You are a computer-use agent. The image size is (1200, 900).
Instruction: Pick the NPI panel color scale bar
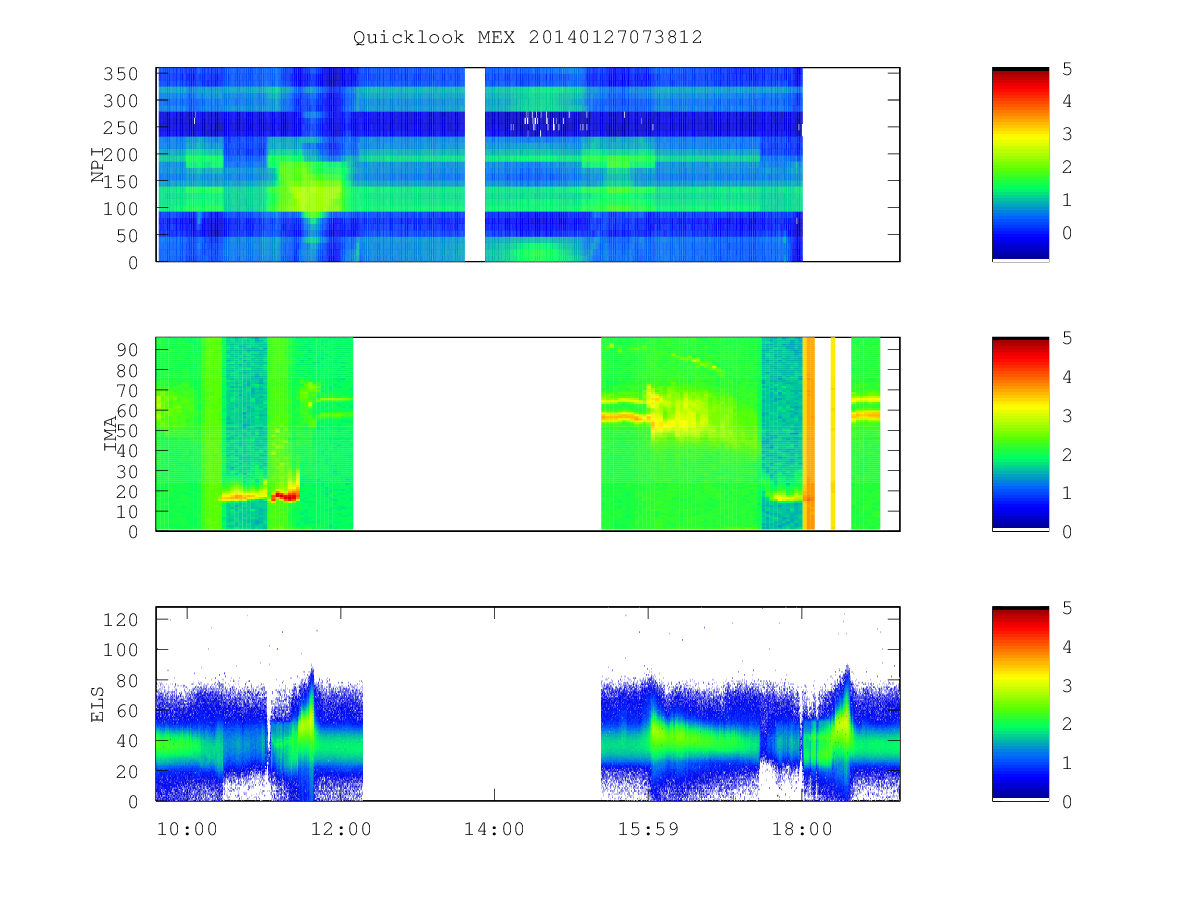tap(1020, 164)
